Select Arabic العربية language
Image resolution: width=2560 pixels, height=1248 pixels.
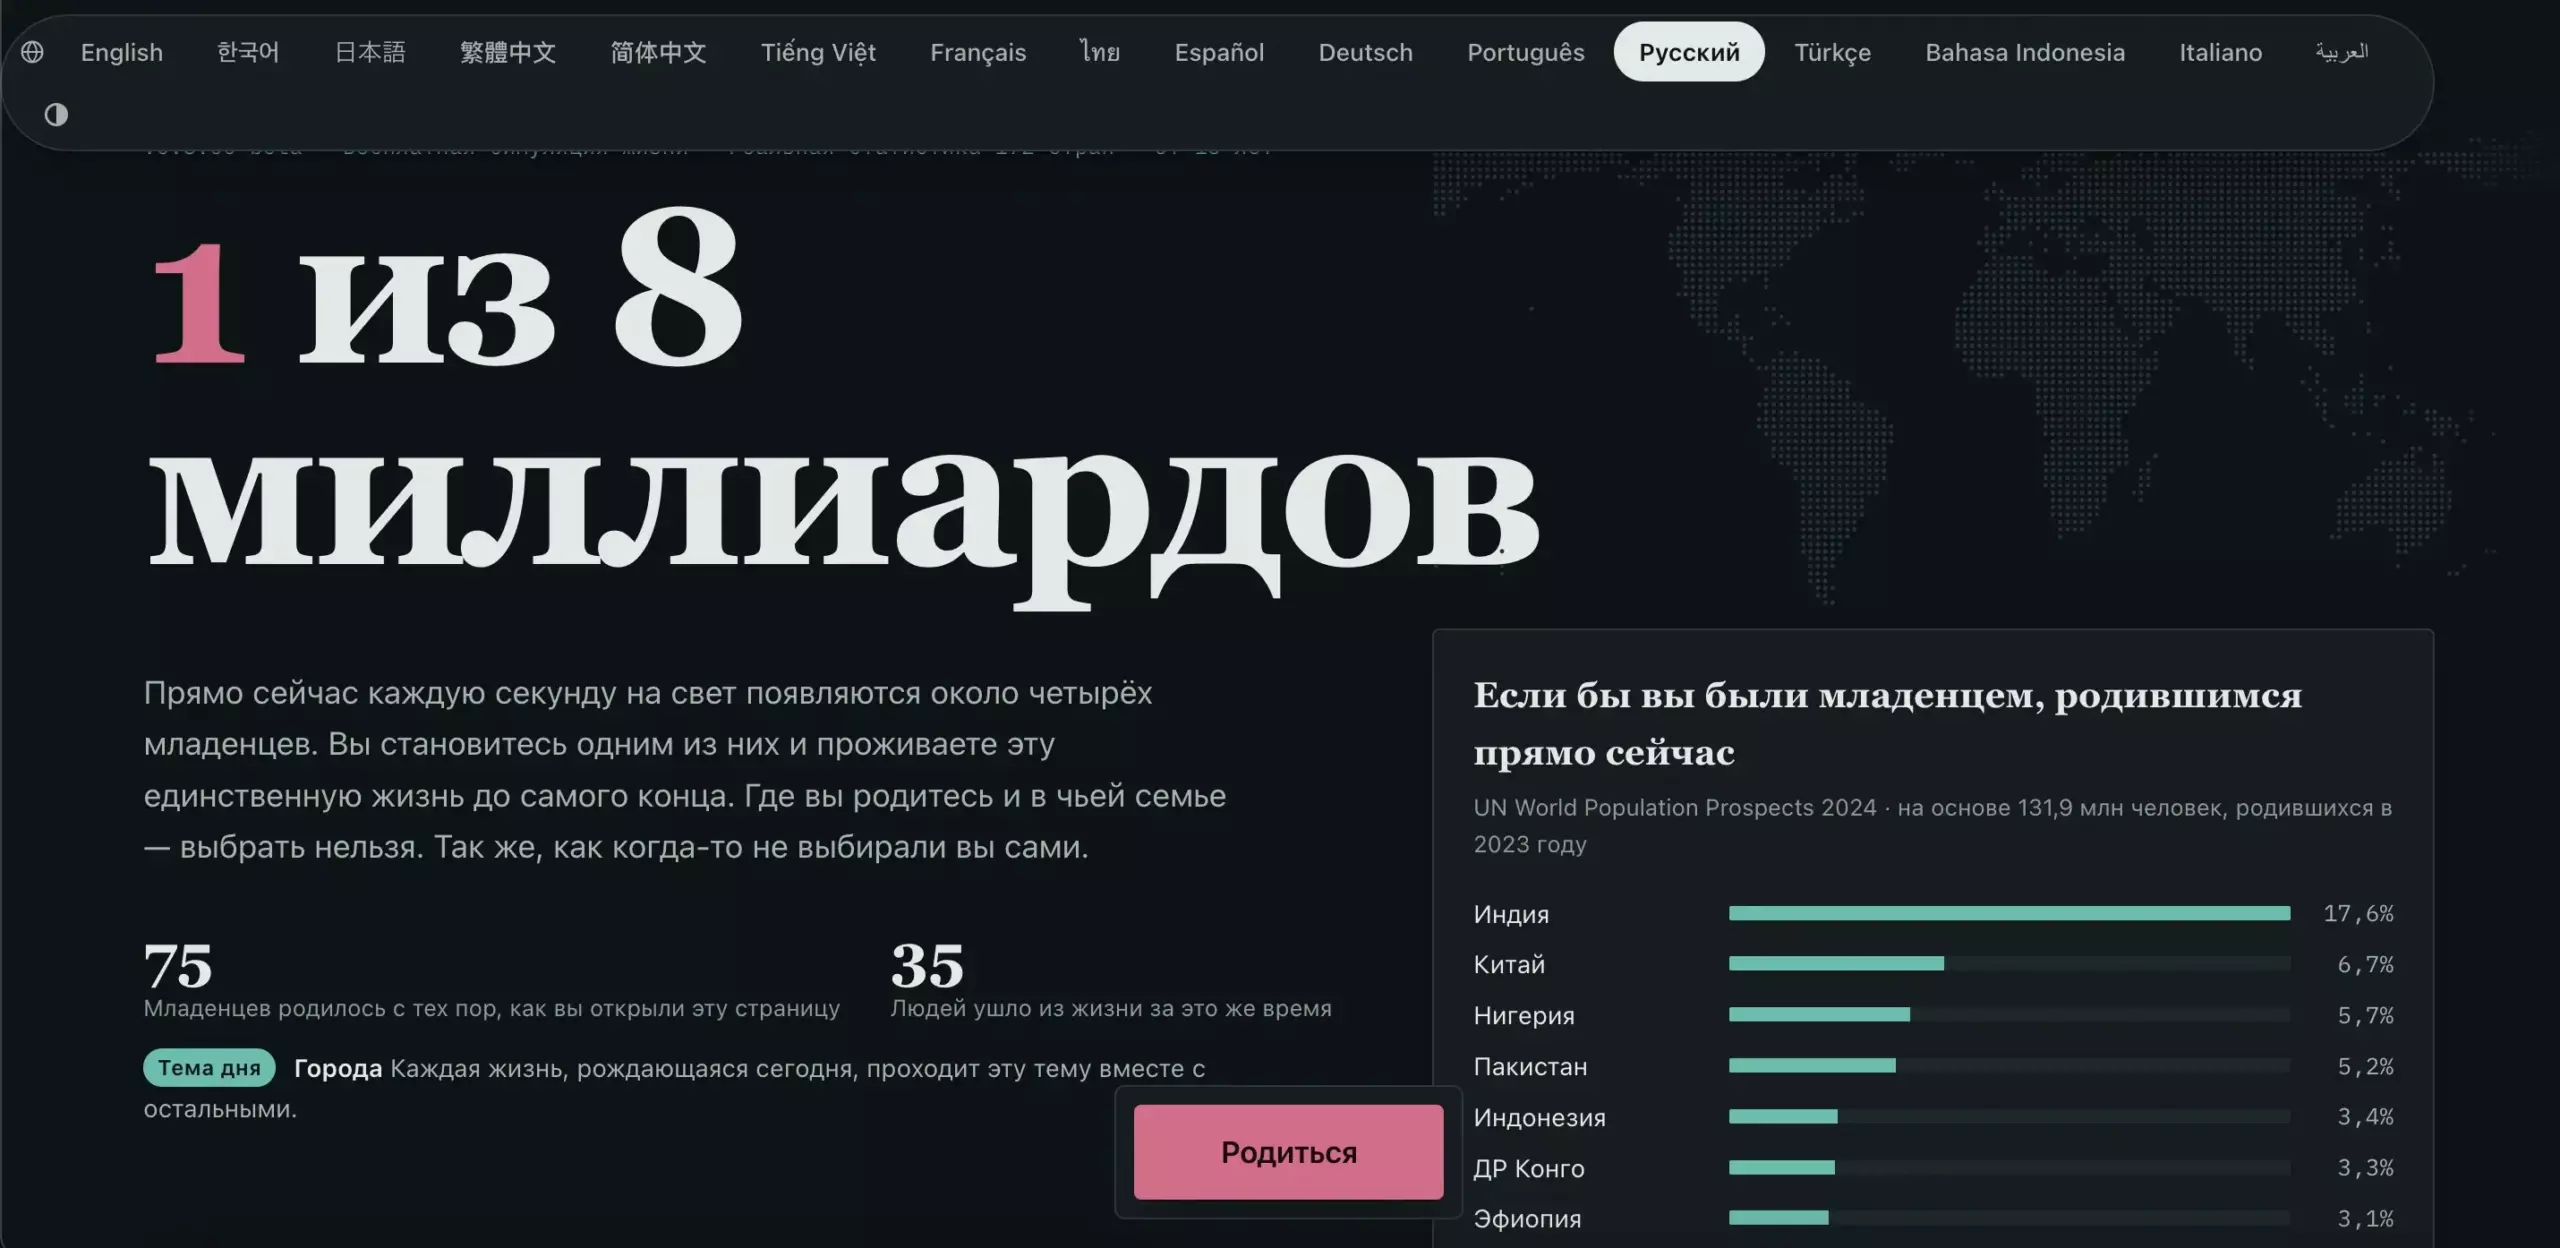(2341, 52)
